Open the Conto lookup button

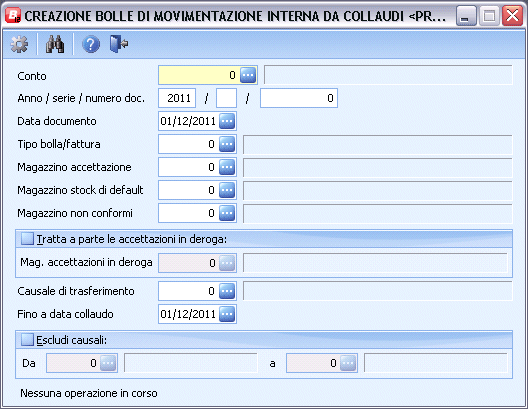pyautogui.click(x=248, y=75)
